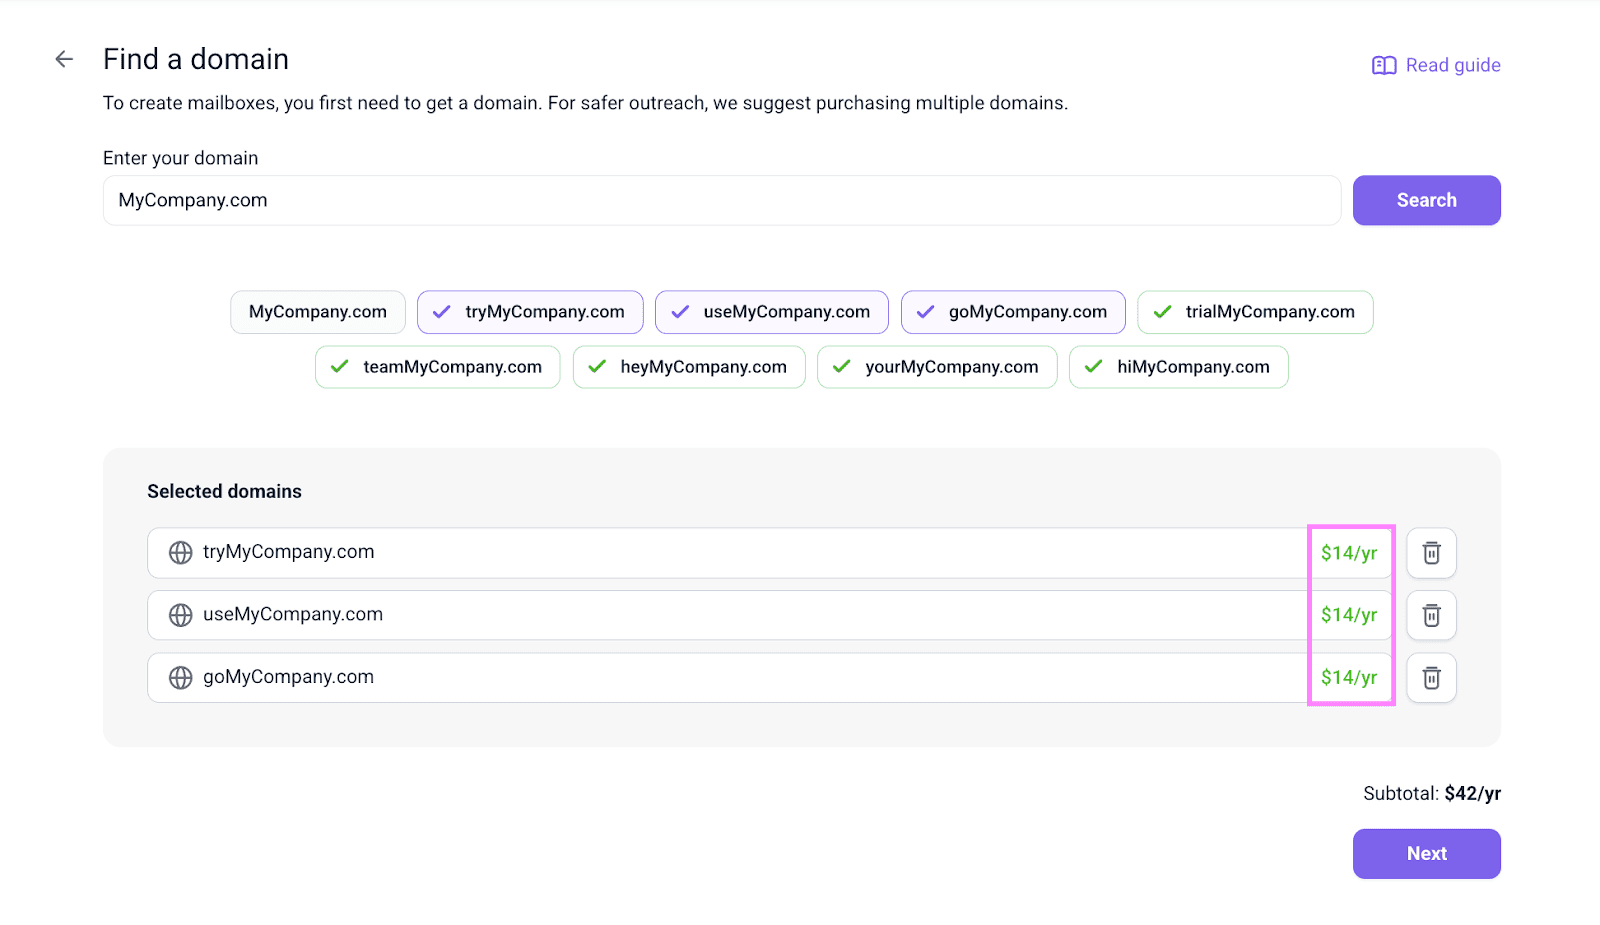Deselect the useMyCompany.com suggestion chip
Image resolution: width=1600 pixels, height=925 pixels.
click(771, 312)
